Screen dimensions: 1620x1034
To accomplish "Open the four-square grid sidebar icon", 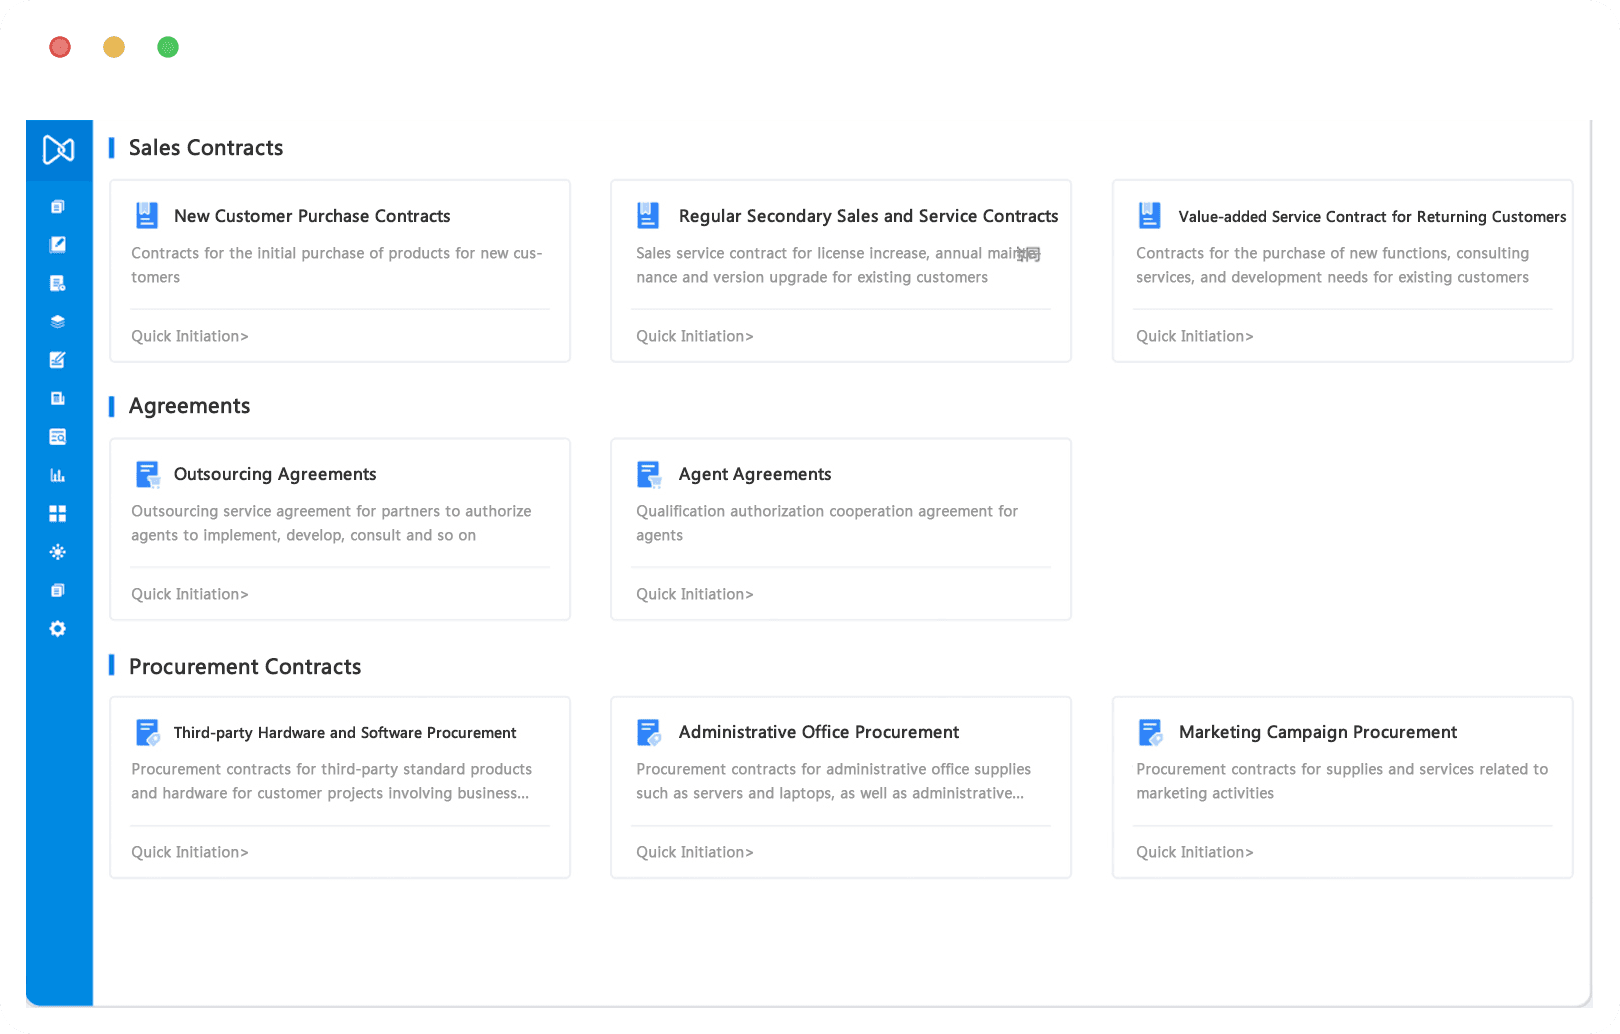I will 58,514.
